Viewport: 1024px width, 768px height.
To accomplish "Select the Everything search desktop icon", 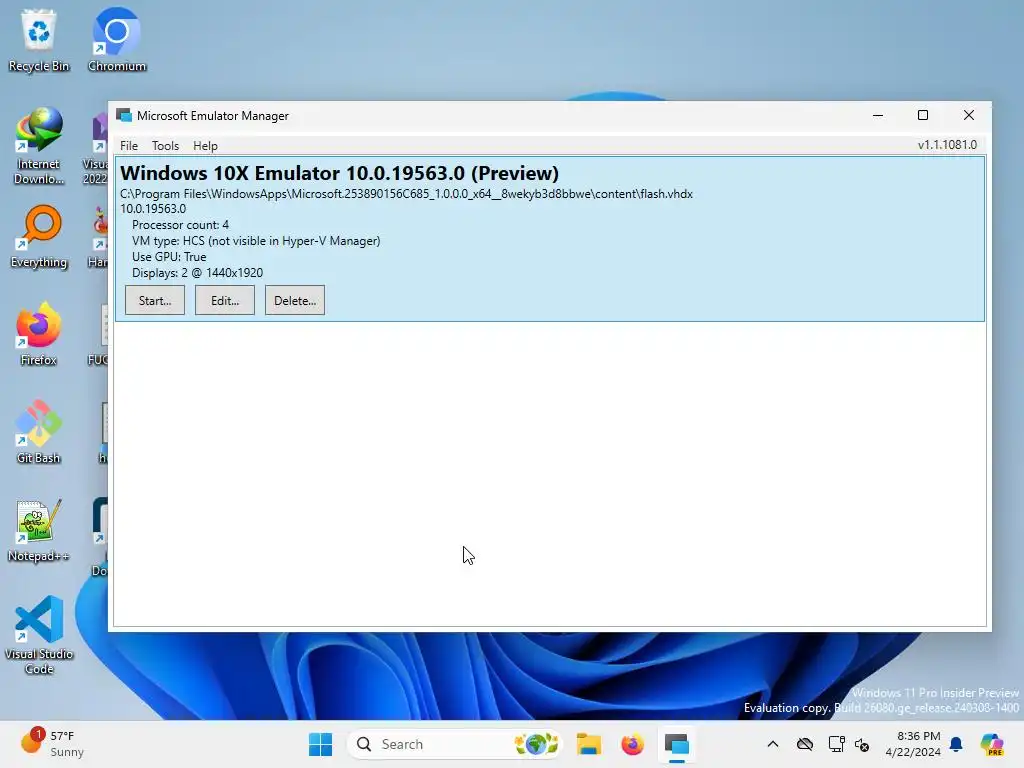I will click(39, 237).
